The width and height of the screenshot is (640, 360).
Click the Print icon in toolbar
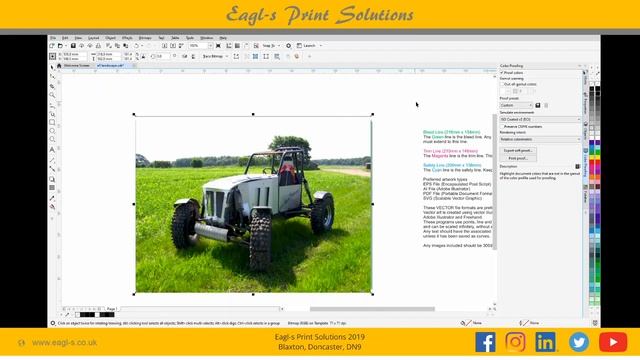[x=98, y=46]
